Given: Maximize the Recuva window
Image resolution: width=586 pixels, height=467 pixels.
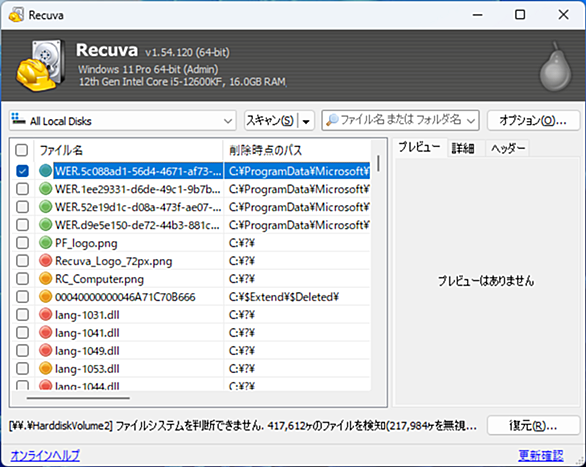Looking at the screenshot, I should [x=520, y=15].
